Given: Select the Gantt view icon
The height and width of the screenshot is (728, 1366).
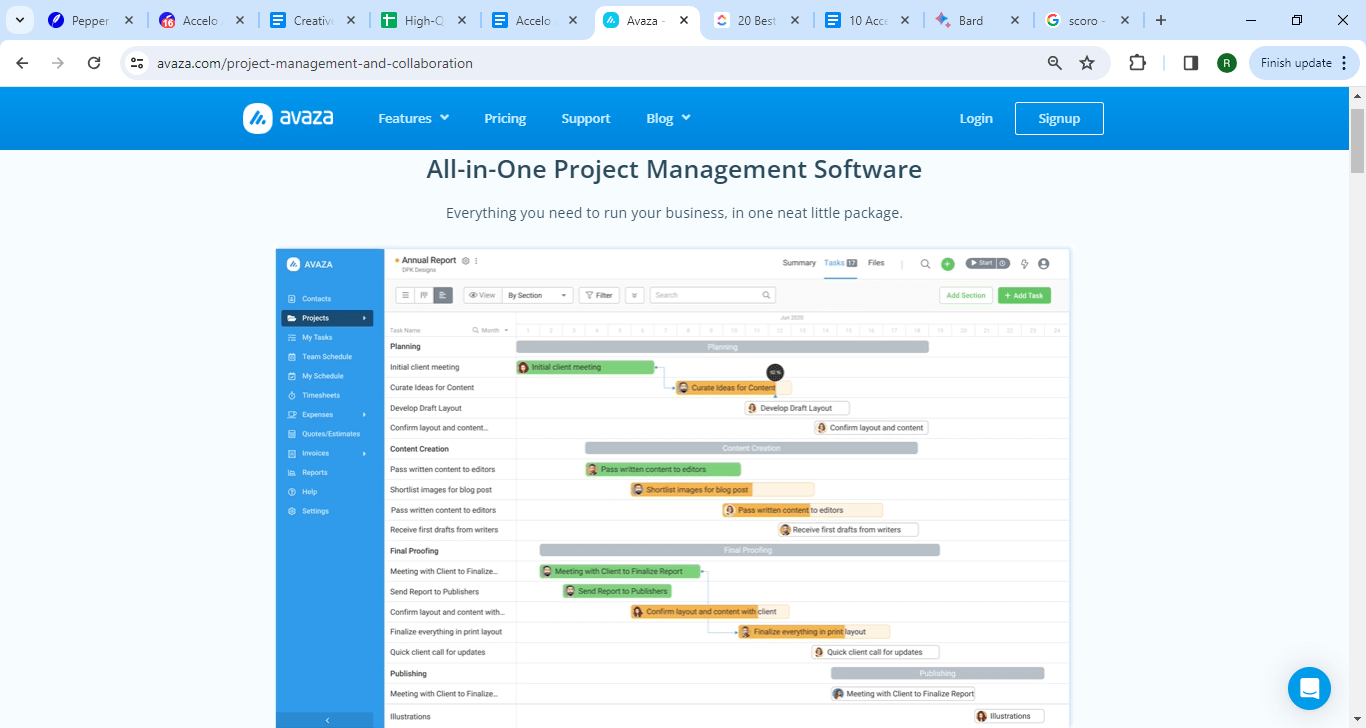Looking at the screenshot, I should (443, 295).
